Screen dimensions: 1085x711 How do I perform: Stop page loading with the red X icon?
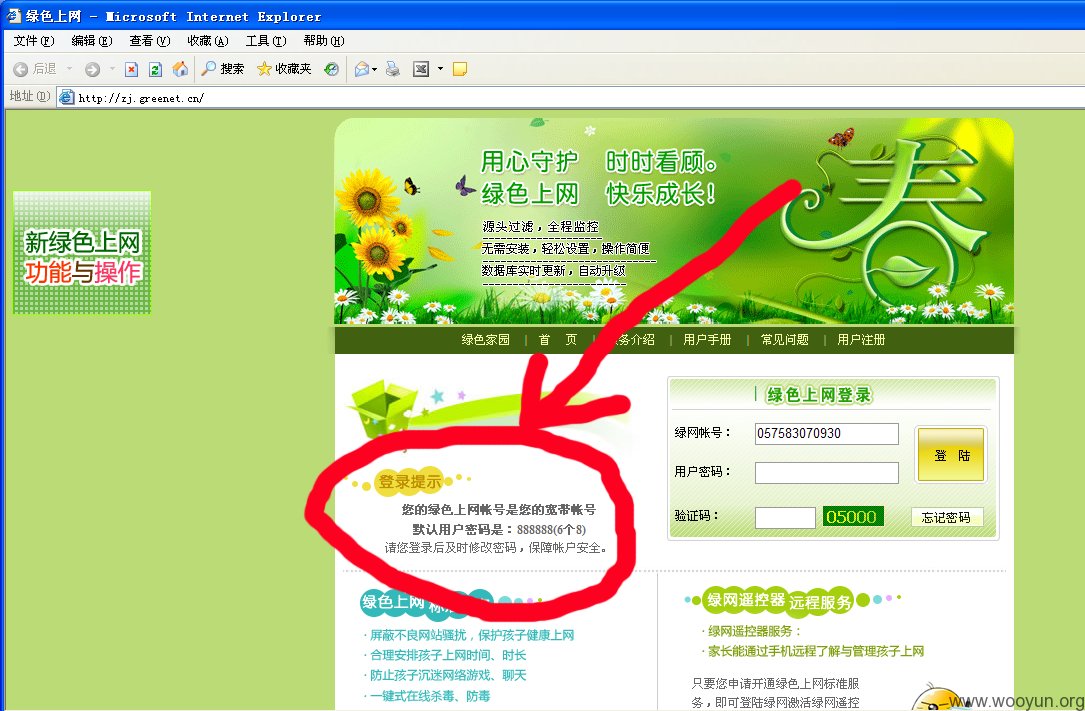click(x=131, y=68)
